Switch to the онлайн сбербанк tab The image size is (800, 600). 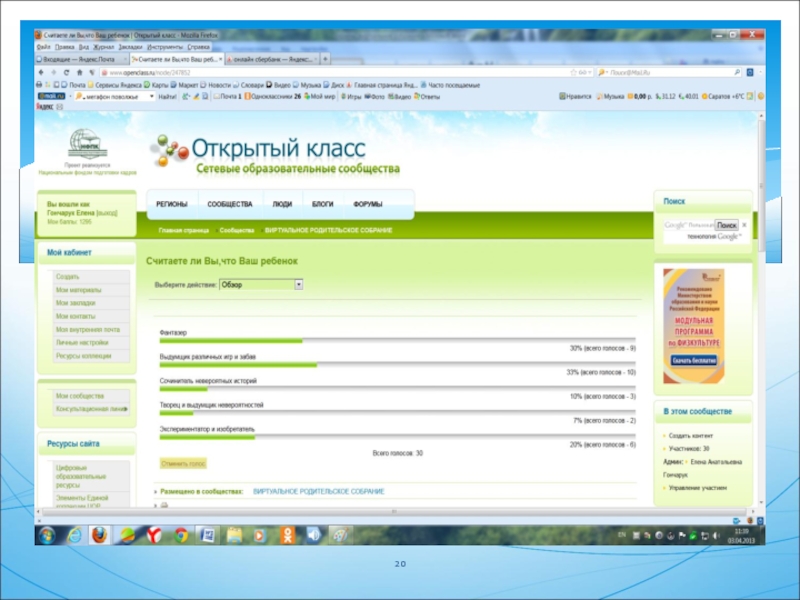pyautogui.click(x=271, y=59)
